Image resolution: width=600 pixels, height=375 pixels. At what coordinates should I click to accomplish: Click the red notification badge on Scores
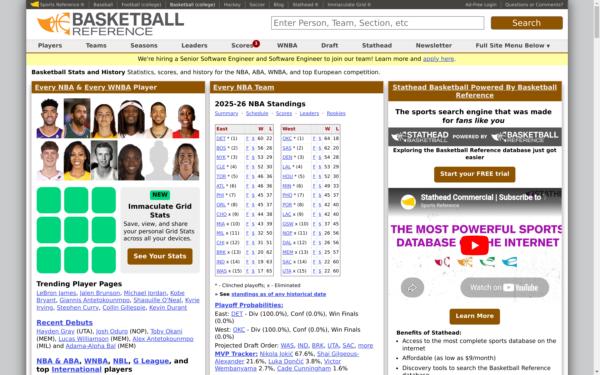tap(256, 43)
